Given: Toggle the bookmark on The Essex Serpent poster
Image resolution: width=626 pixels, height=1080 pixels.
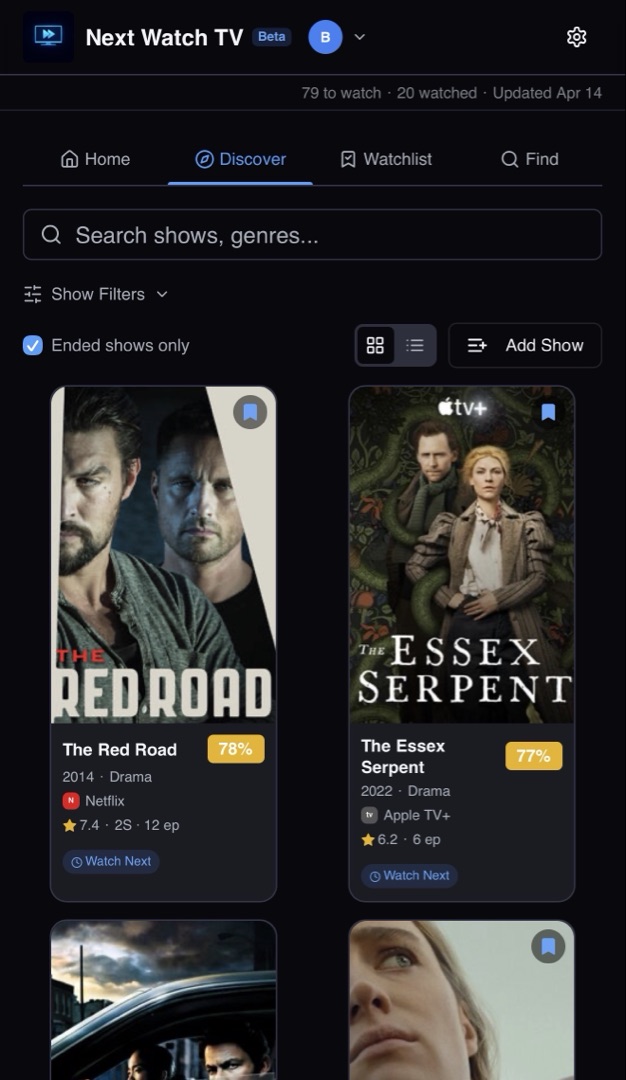Looking at the screenshot, I should click(548, 409).
